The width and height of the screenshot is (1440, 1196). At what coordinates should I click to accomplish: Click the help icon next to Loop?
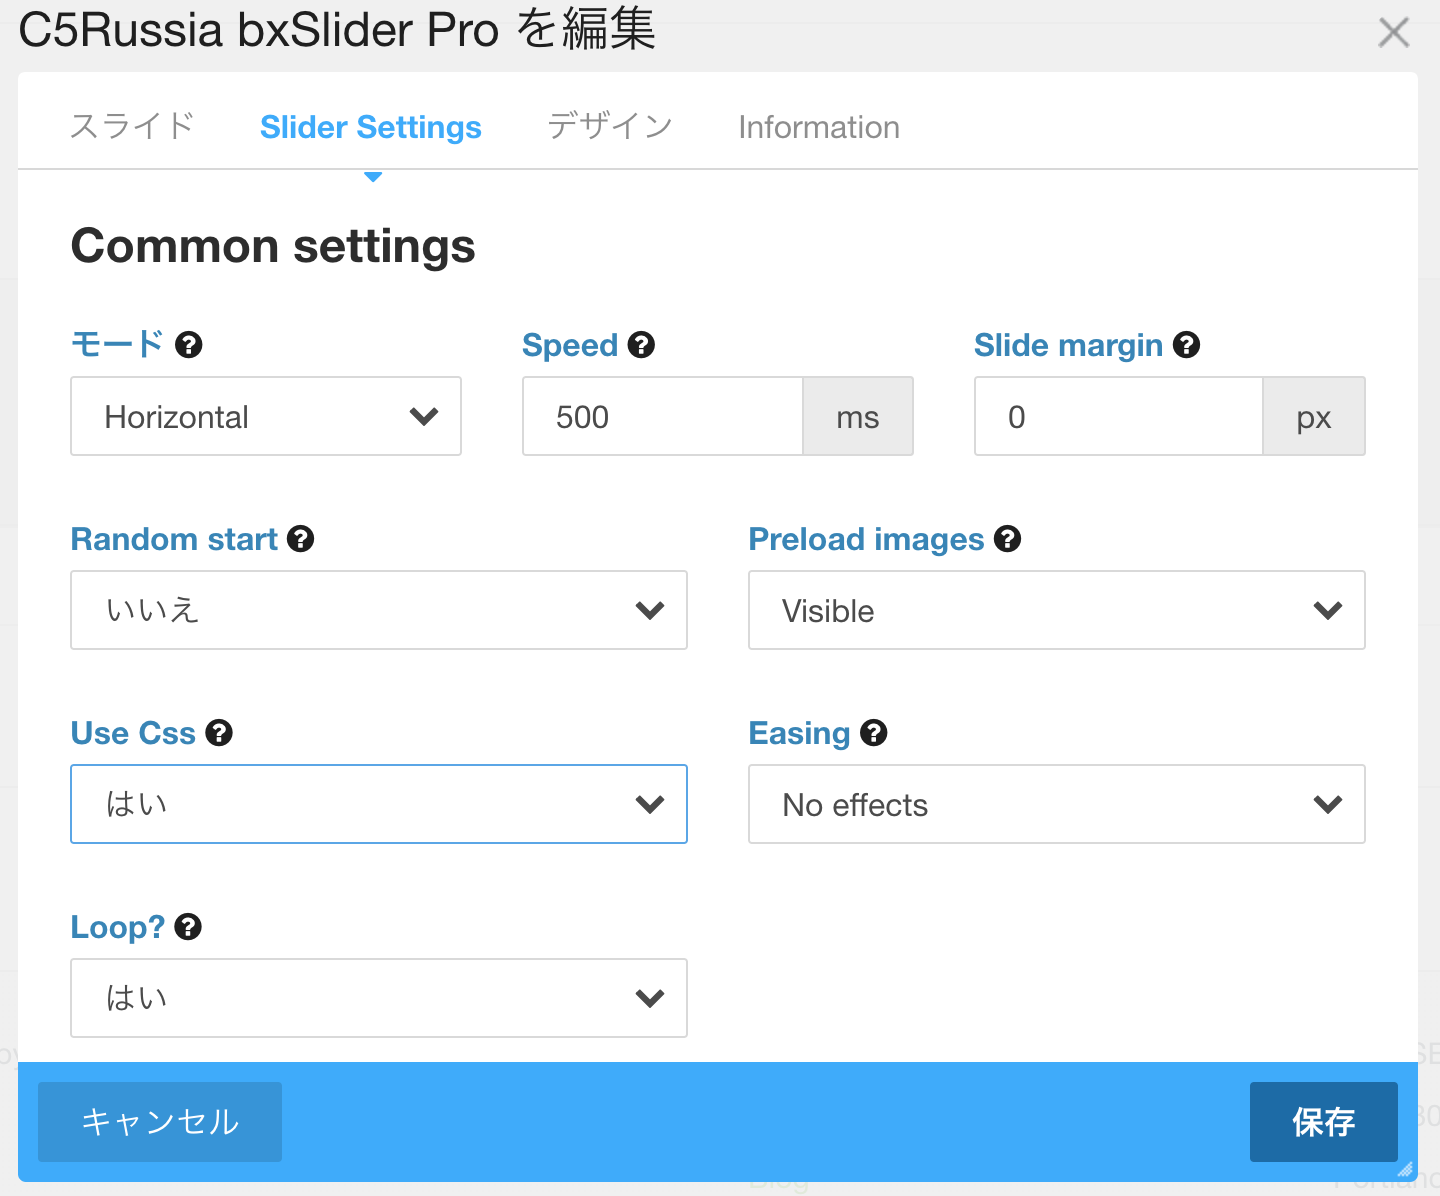(x=188, y=927)
